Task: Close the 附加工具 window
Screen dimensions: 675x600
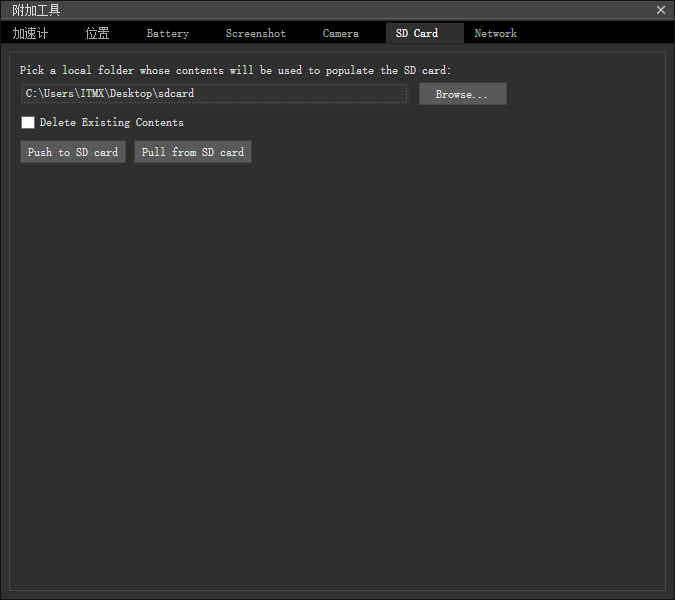Action: click(x=660, y=10)
